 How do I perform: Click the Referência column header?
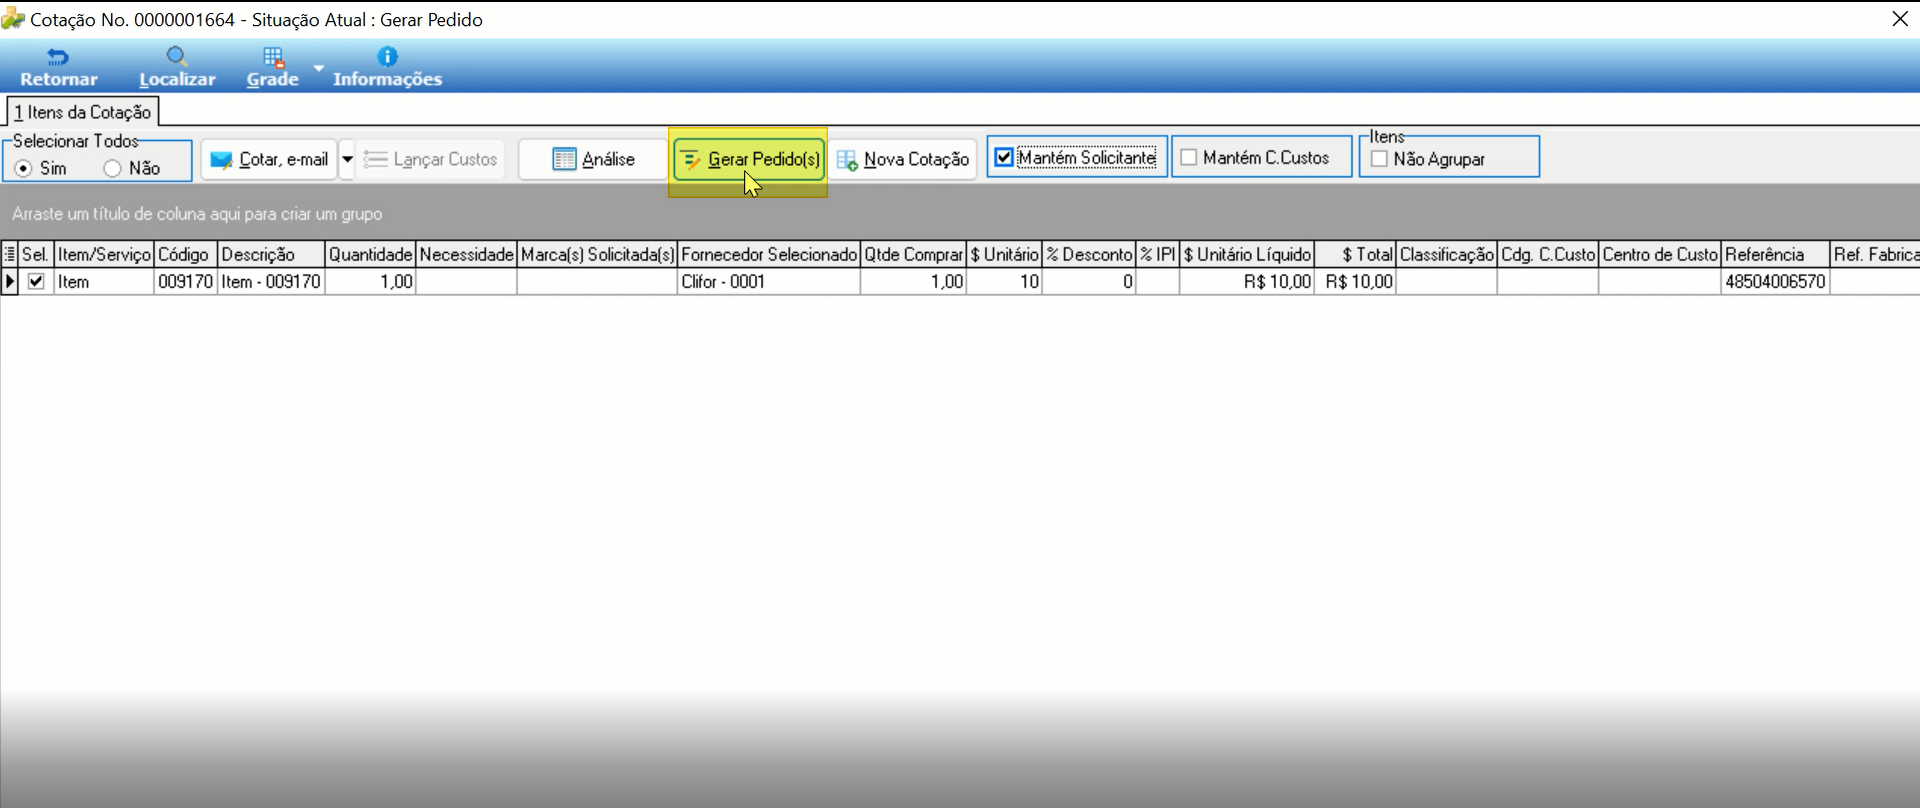point(1775,255)
